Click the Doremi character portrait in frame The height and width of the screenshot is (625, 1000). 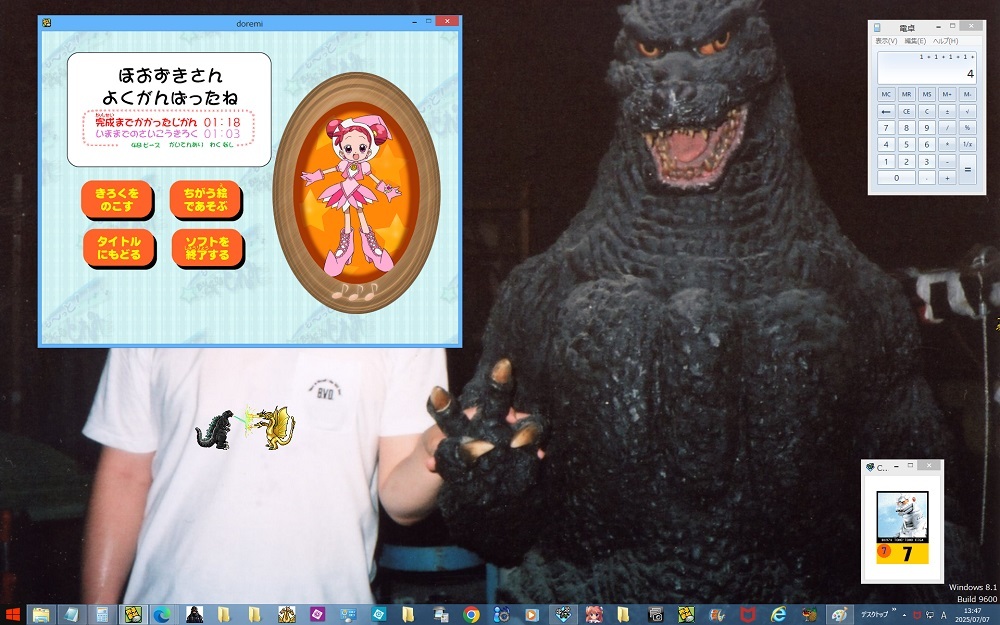(356, 193)
